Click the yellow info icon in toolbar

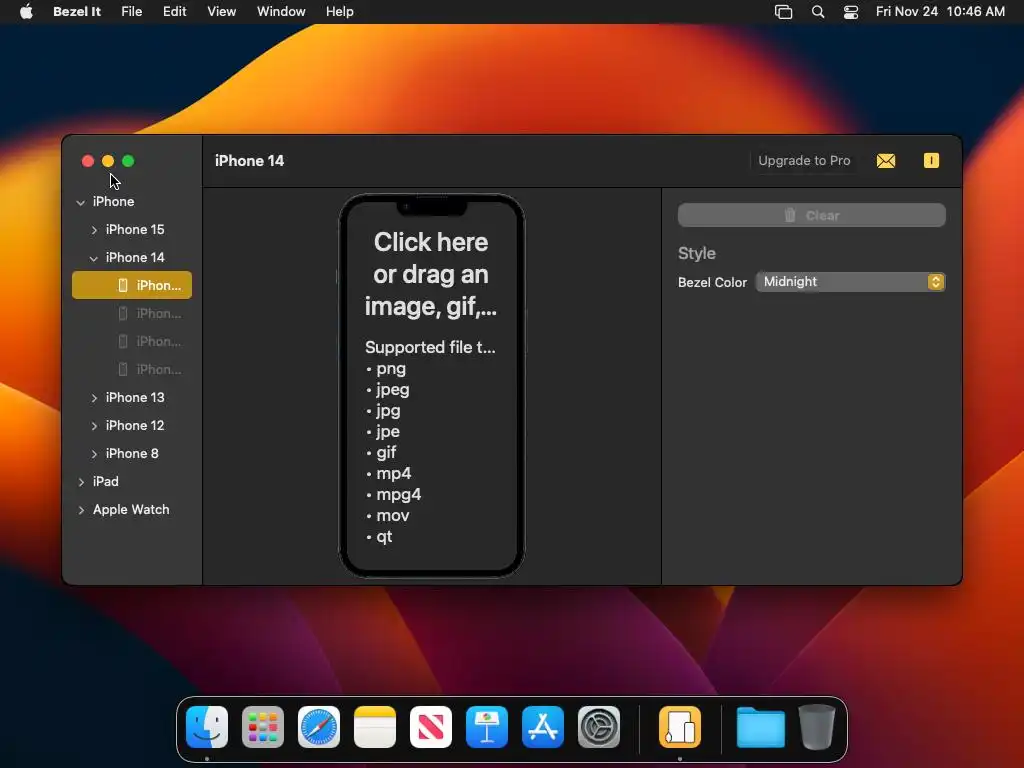click(931, 161)
